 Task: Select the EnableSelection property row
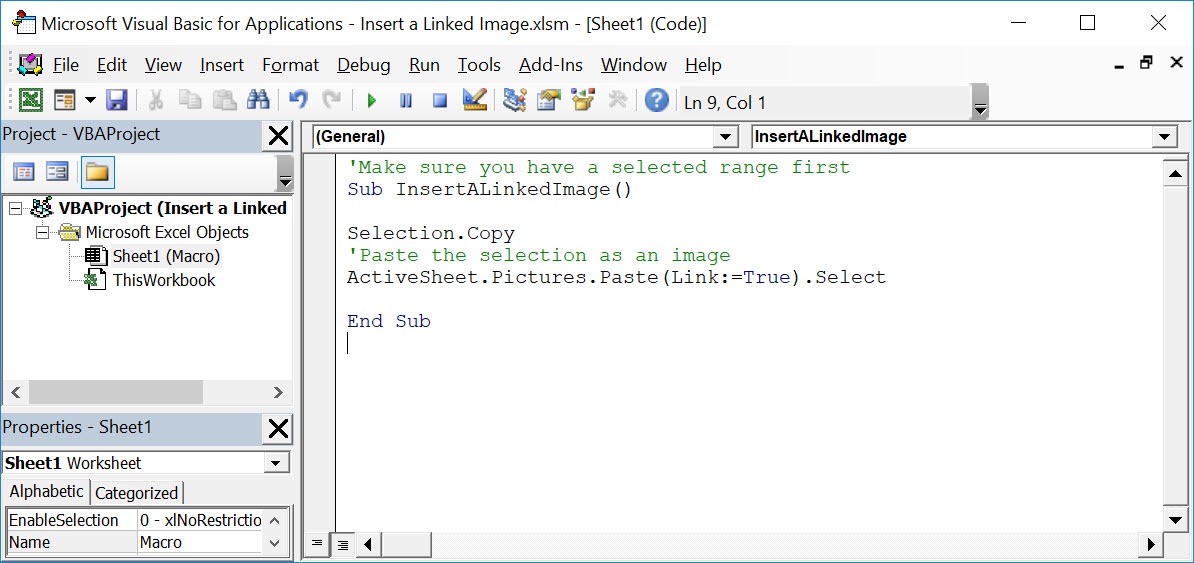[134, 520]
